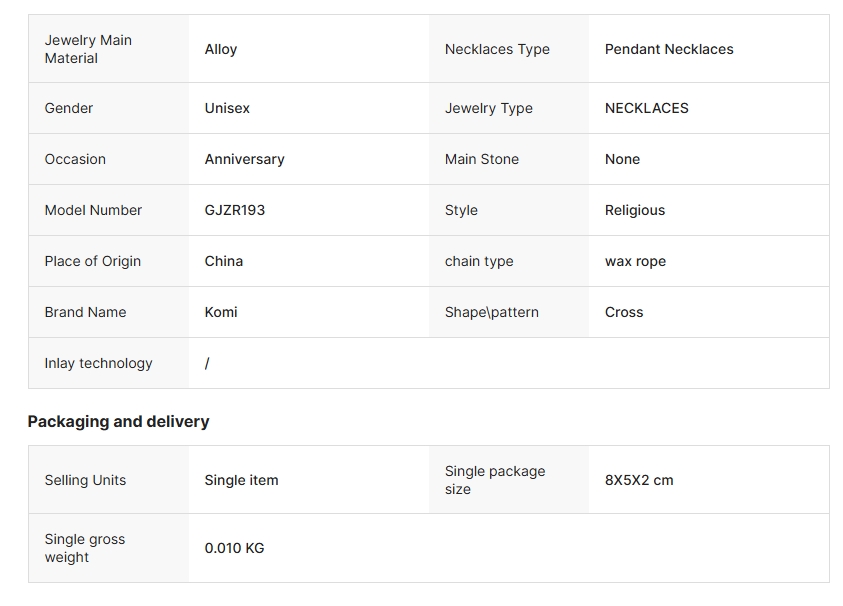Screen dimensions: 843x606
Task: Click the Single gross weight label
Action: tap(84, 548)
